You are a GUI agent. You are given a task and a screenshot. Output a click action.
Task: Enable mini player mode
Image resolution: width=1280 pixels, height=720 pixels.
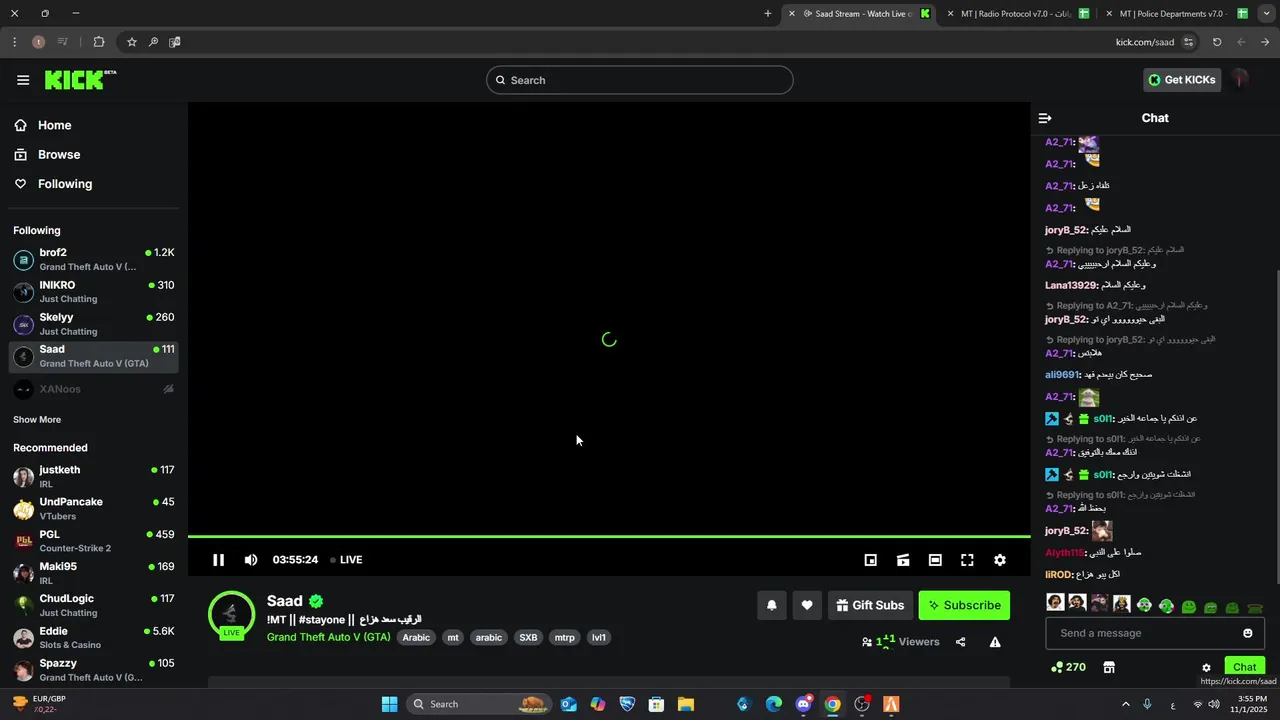click(x=870, y=560)
